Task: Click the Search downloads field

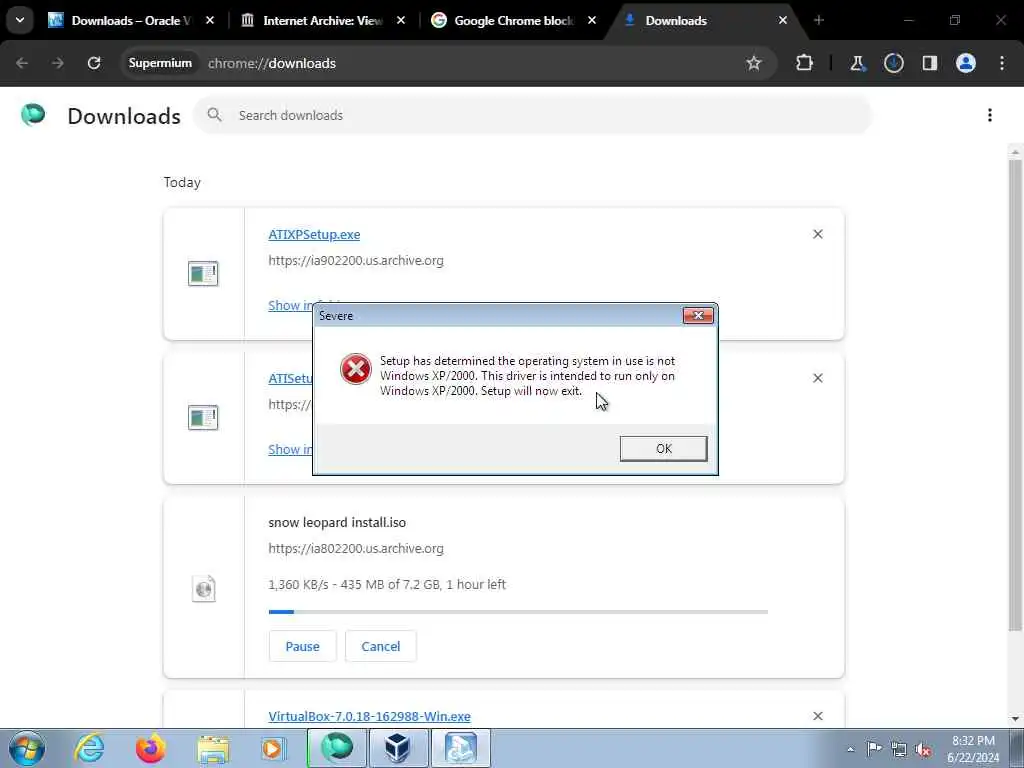Action: 532,115
